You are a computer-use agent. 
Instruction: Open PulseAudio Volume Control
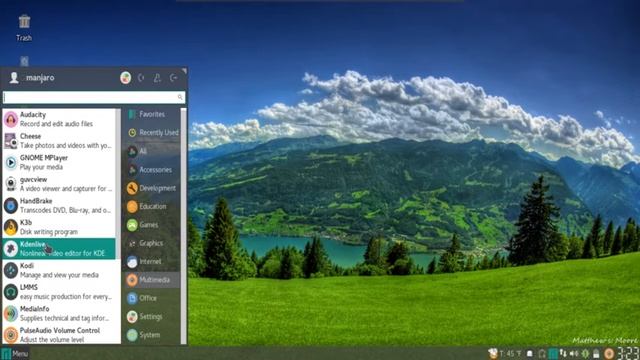[59, 335]
